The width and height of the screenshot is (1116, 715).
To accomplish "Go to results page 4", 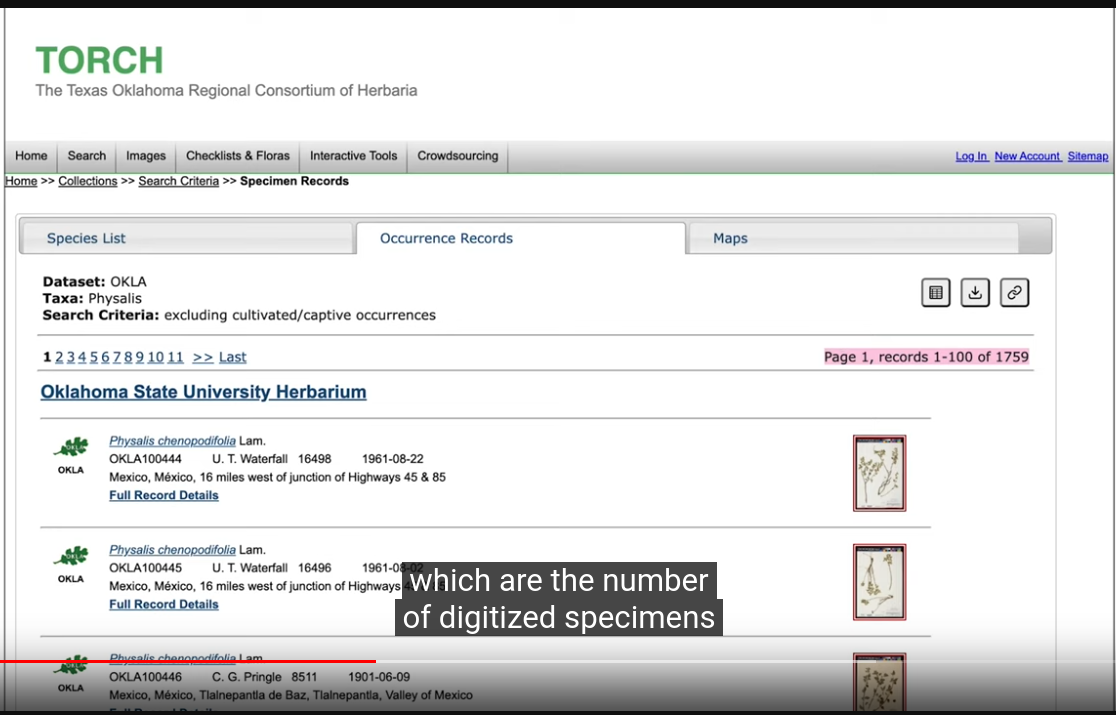I will click(82, 357).
